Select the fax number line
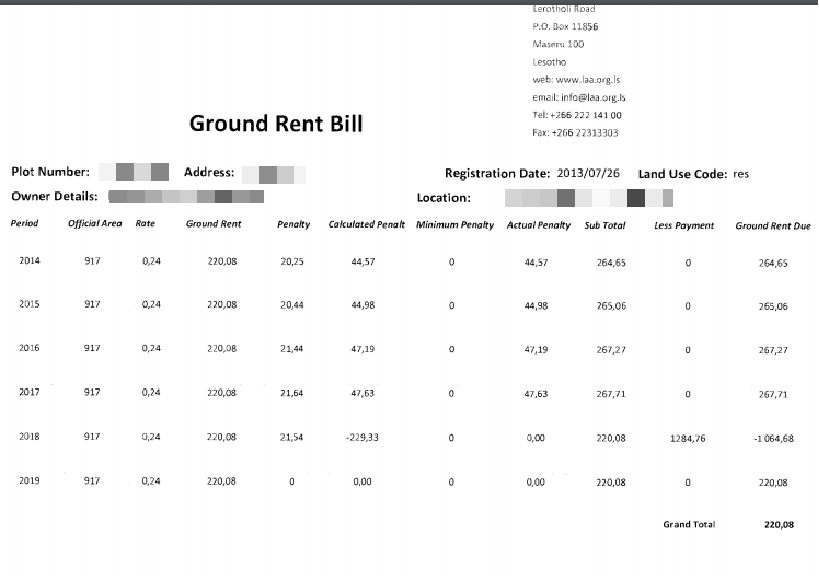819x582 pixels. [x=575, y=133]
